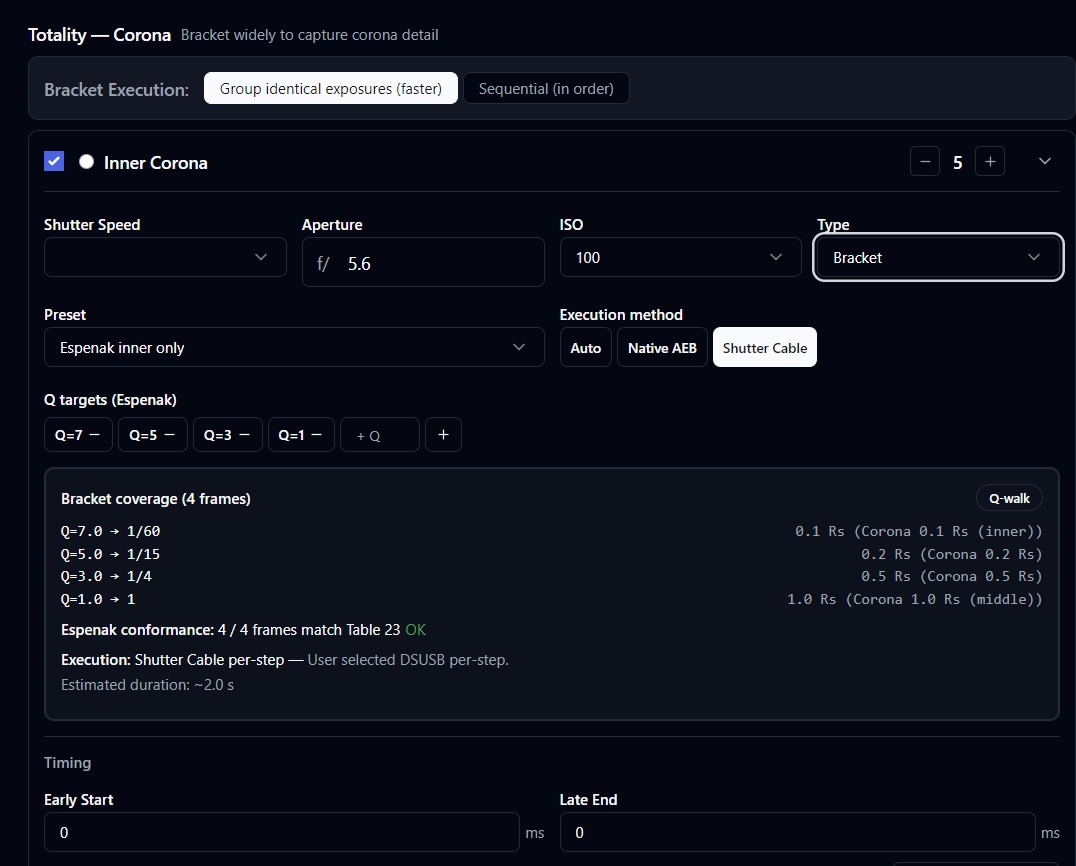
Task: Remove the Q=7 target chip
Action: pyautogui.click(x=95, y=435)
